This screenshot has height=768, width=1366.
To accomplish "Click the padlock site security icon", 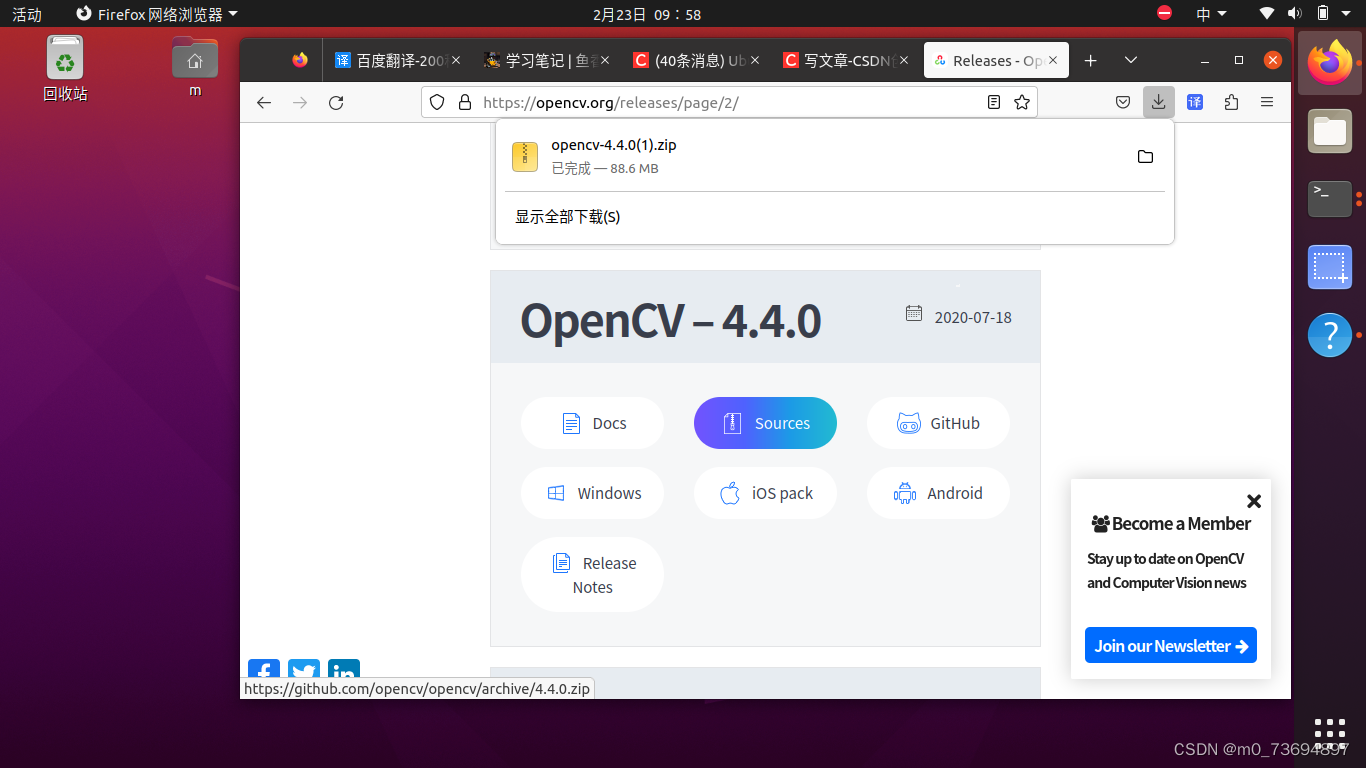I will (x=464, y=102).
